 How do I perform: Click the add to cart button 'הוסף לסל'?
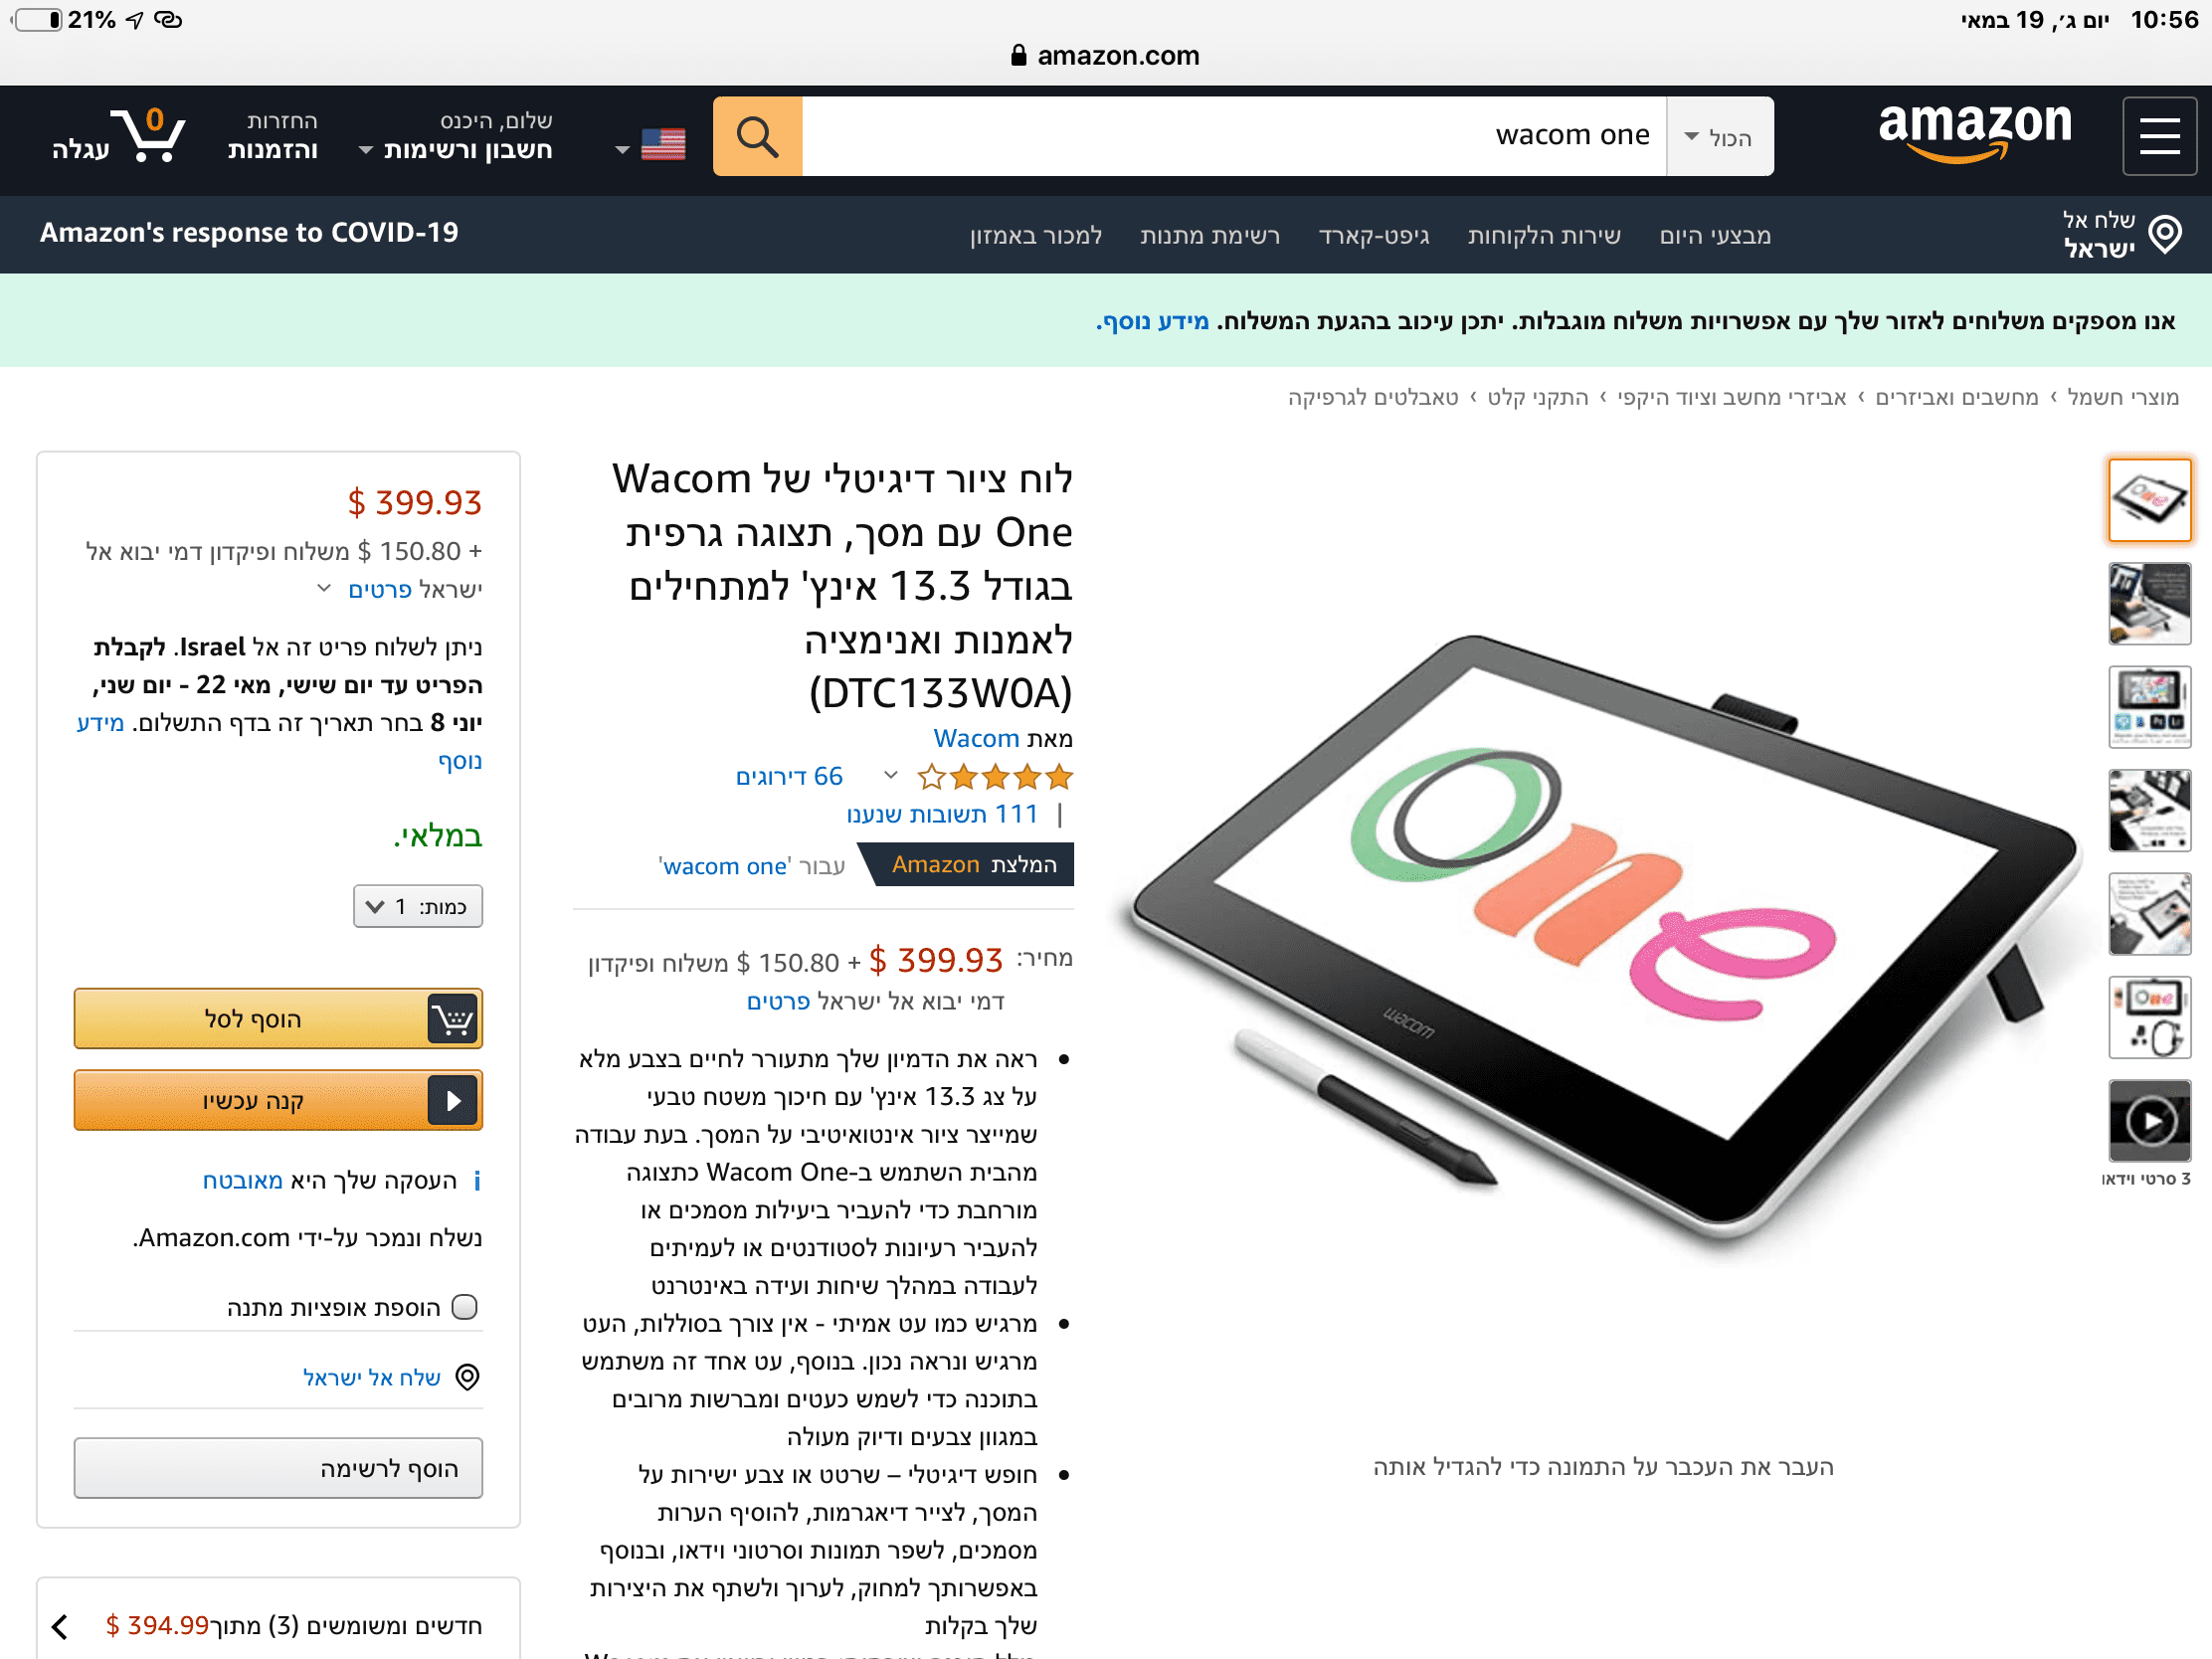278,1018
